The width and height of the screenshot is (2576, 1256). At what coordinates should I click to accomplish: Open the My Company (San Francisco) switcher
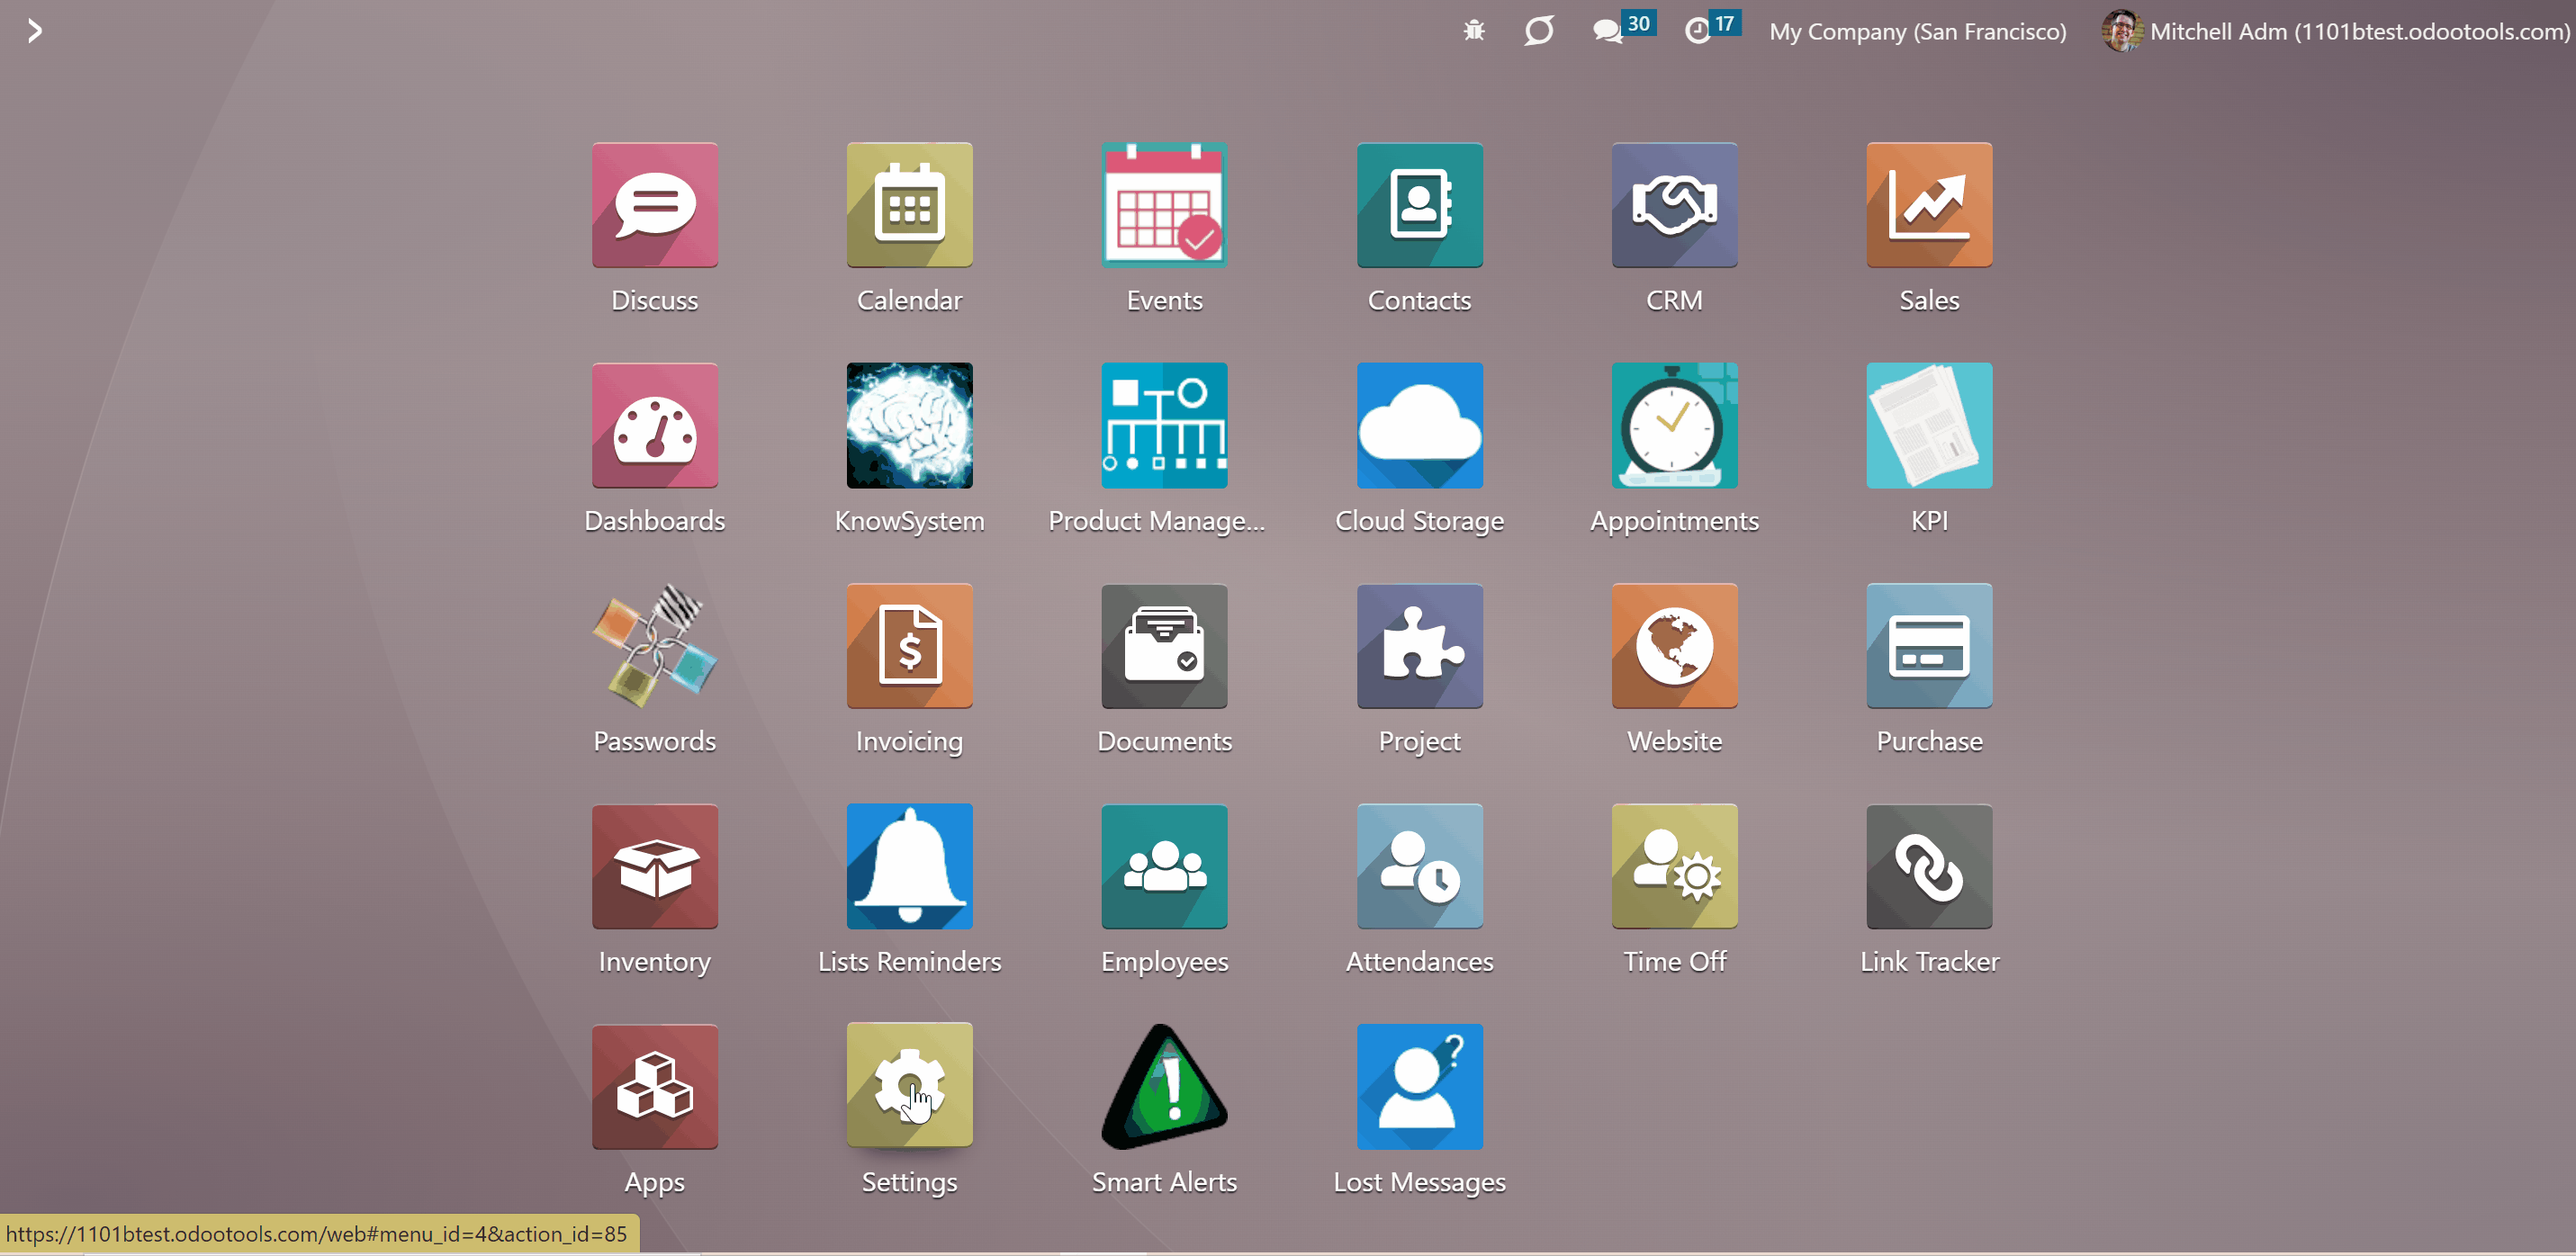point(1917,31)
